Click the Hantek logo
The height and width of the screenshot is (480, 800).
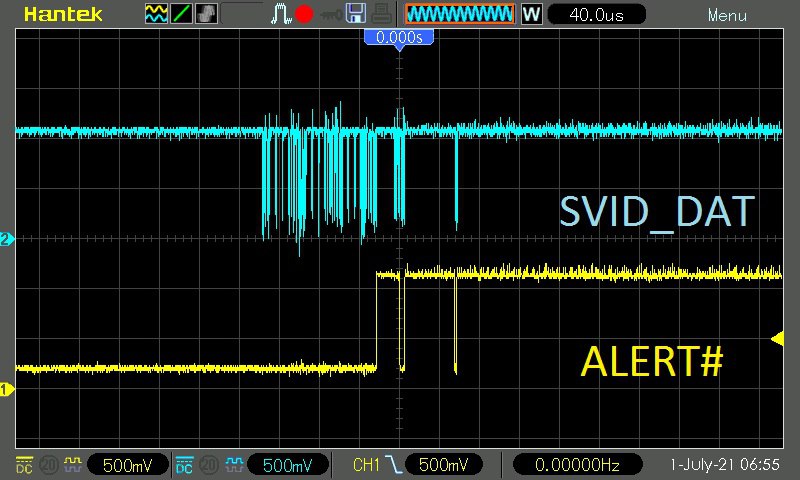pos(63,14)
